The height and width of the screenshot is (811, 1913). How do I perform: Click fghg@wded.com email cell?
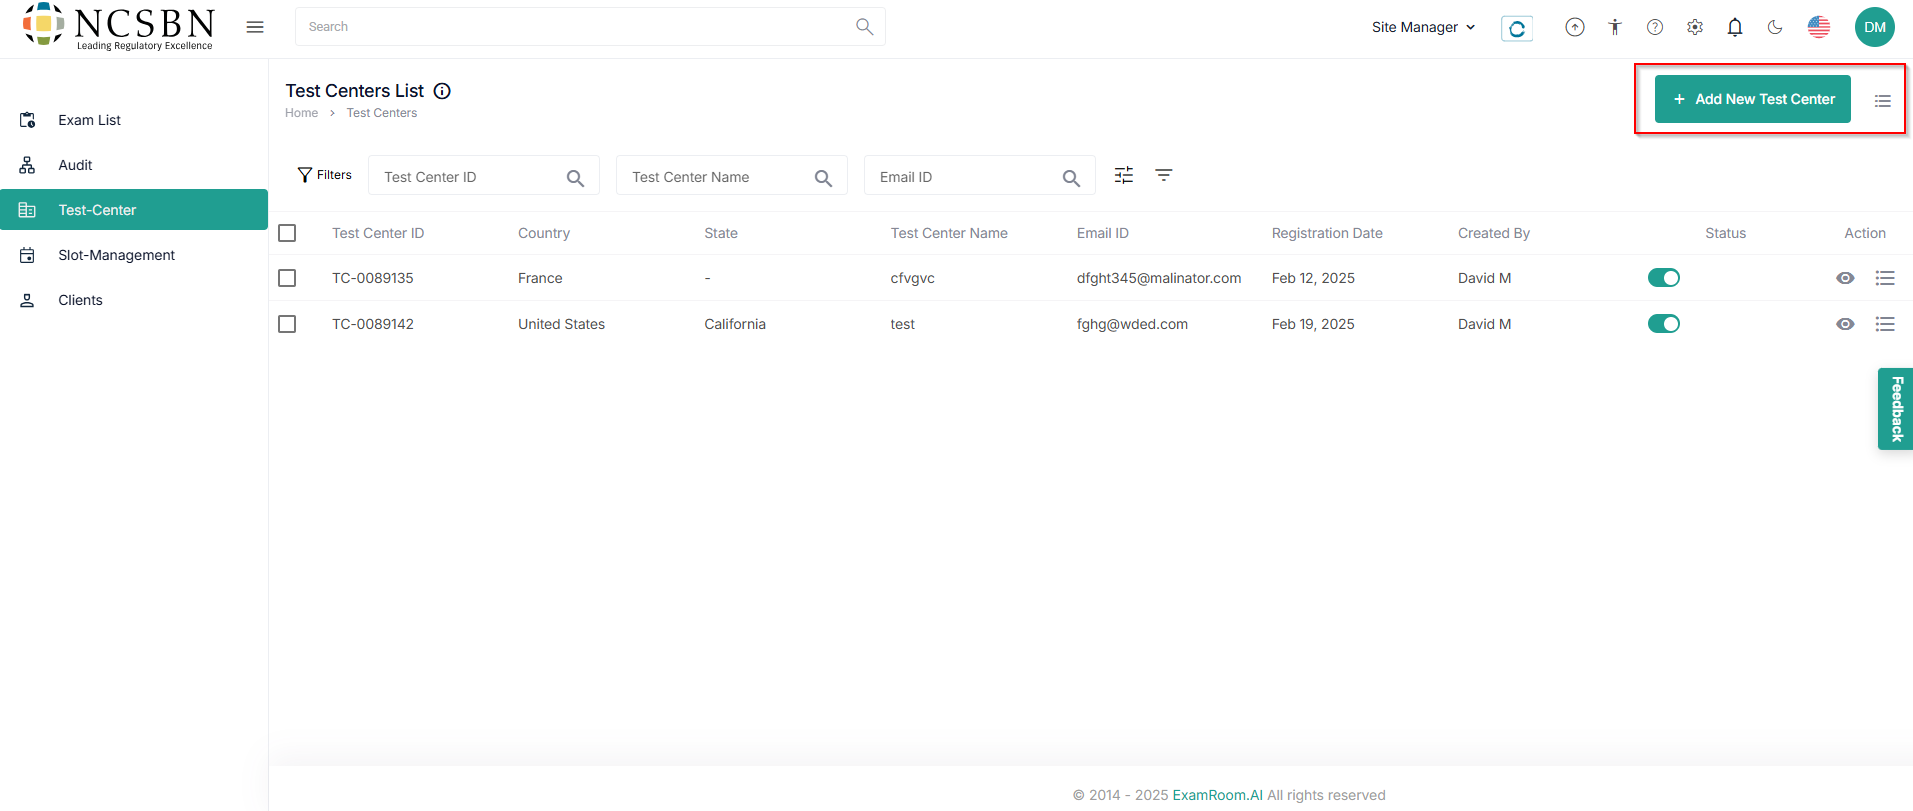point(1132,324)
